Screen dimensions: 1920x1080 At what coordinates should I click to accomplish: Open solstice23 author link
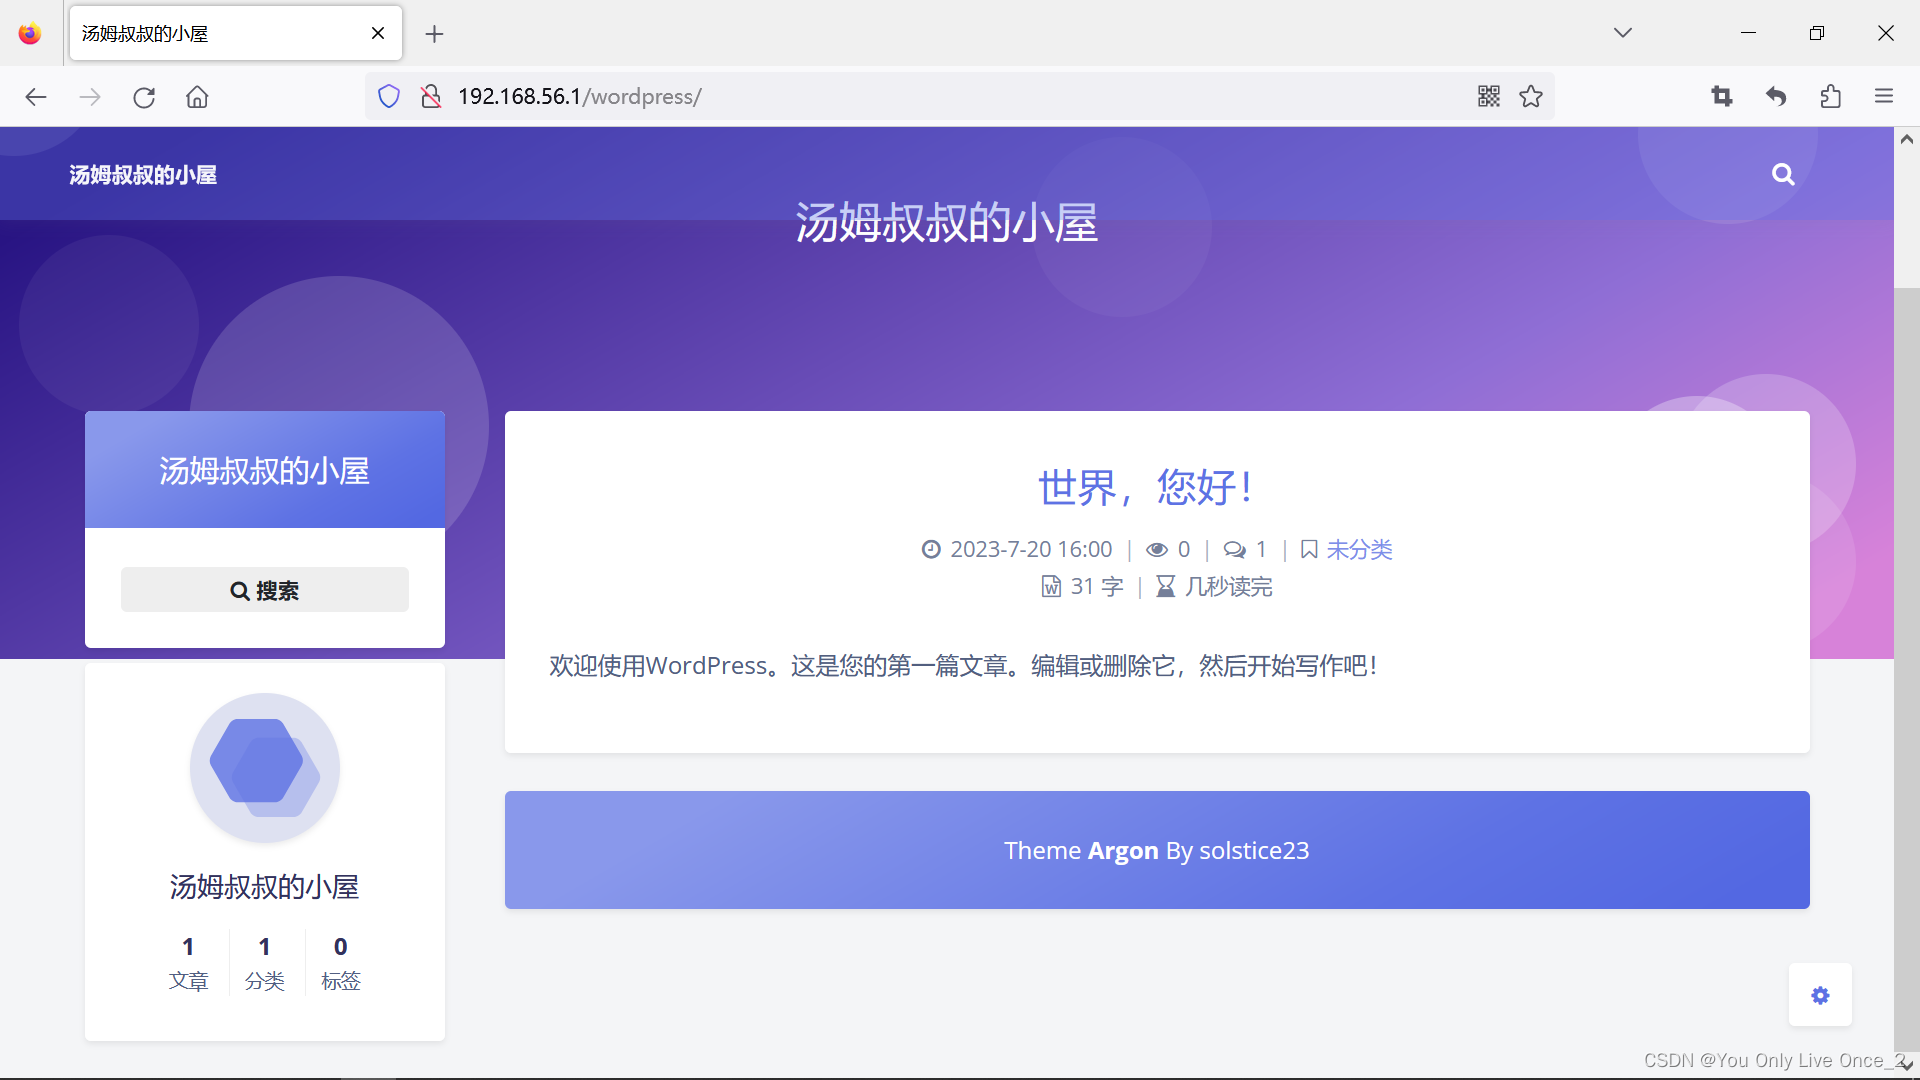pos(1254,850)
